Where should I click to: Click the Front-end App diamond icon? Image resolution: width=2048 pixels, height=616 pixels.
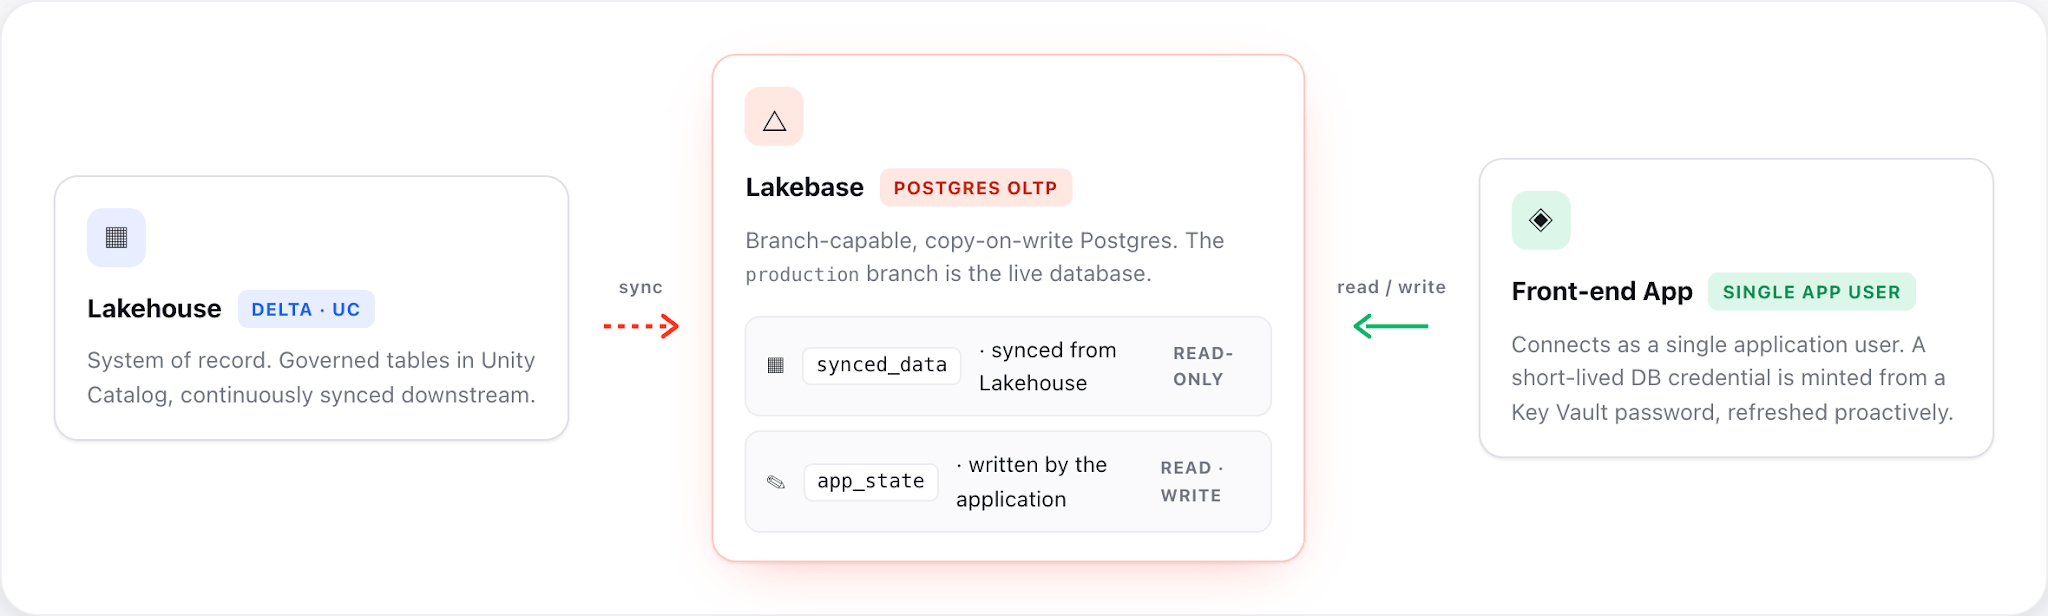tap(1541, 220)
